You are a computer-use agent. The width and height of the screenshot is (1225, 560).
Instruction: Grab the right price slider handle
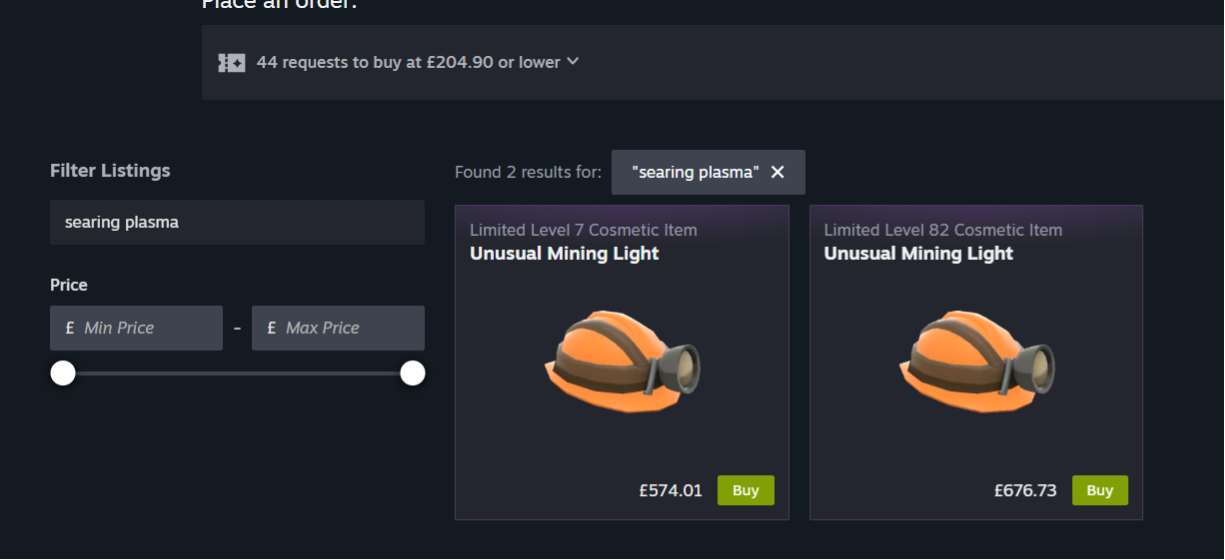[x=412, y=373]
